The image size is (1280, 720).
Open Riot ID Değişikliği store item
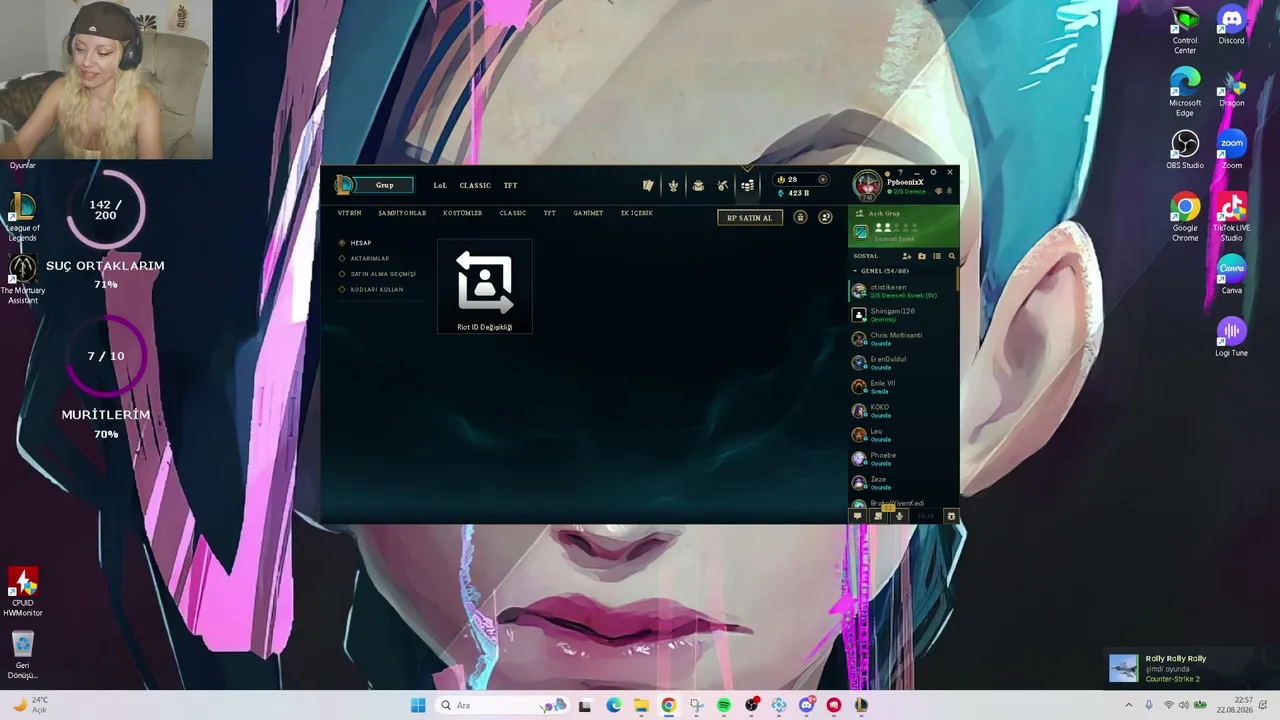[x=485, y=286]
